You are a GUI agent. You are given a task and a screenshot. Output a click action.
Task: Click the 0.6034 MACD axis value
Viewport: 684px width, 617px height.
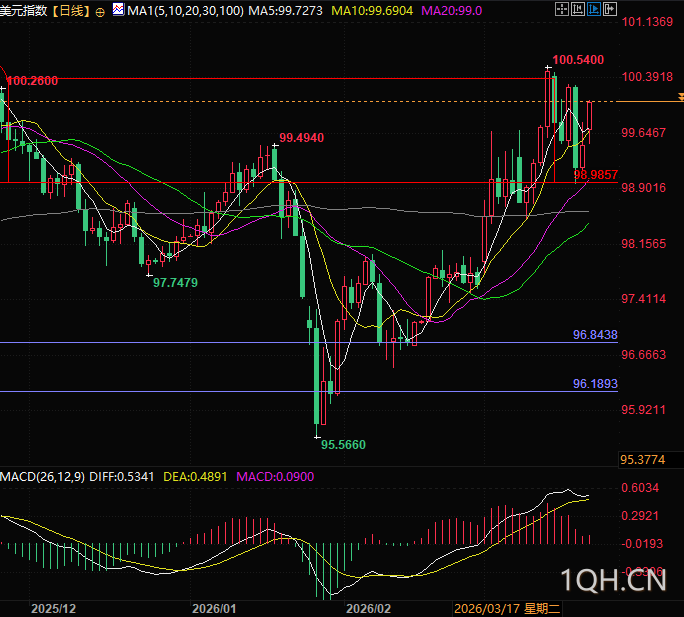tap(640, 488)
